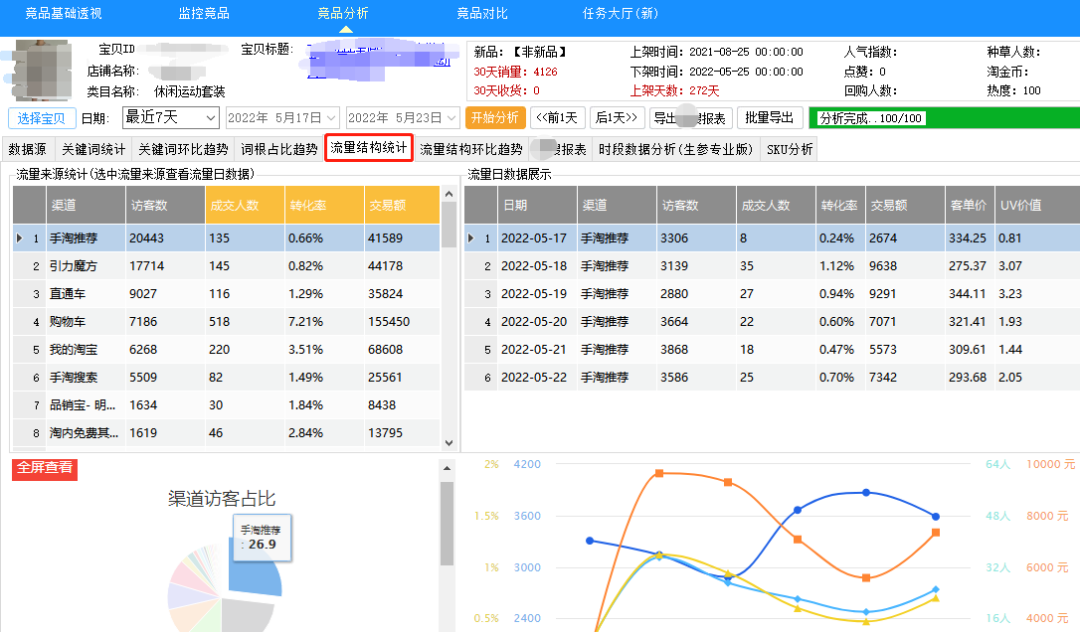Click the red 全屏查看 button

click(x=44, y=469)
